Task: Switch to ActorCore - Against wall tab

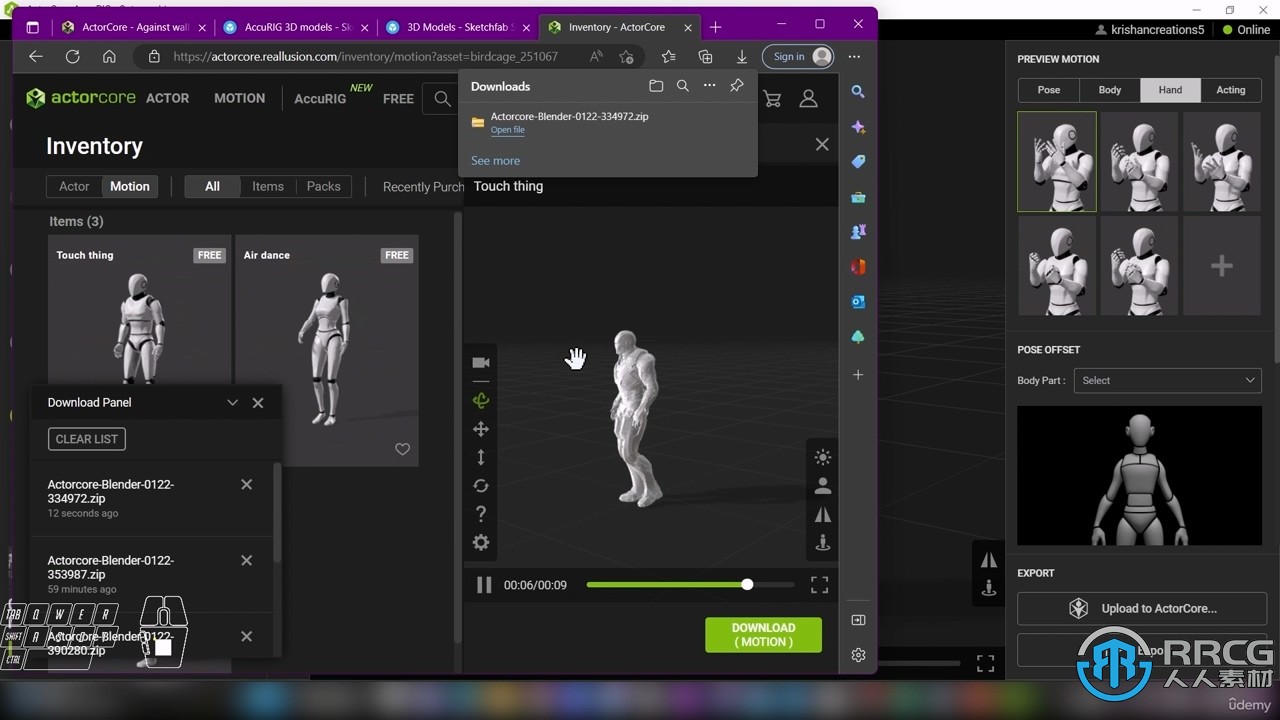Action: [x=133, y=27]
